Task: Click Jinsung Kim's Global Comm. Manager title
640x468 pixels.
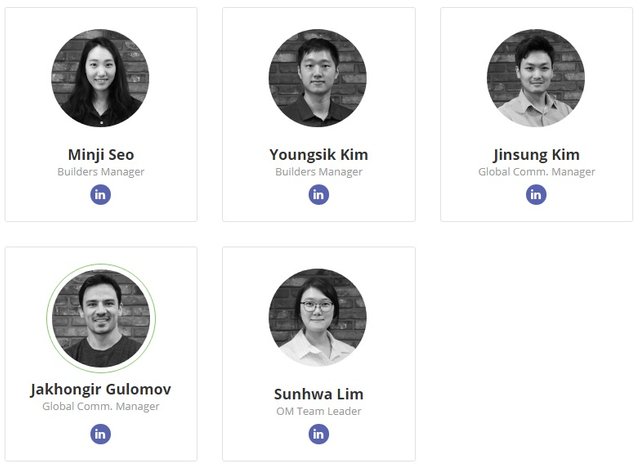Action: pos(536,172)
